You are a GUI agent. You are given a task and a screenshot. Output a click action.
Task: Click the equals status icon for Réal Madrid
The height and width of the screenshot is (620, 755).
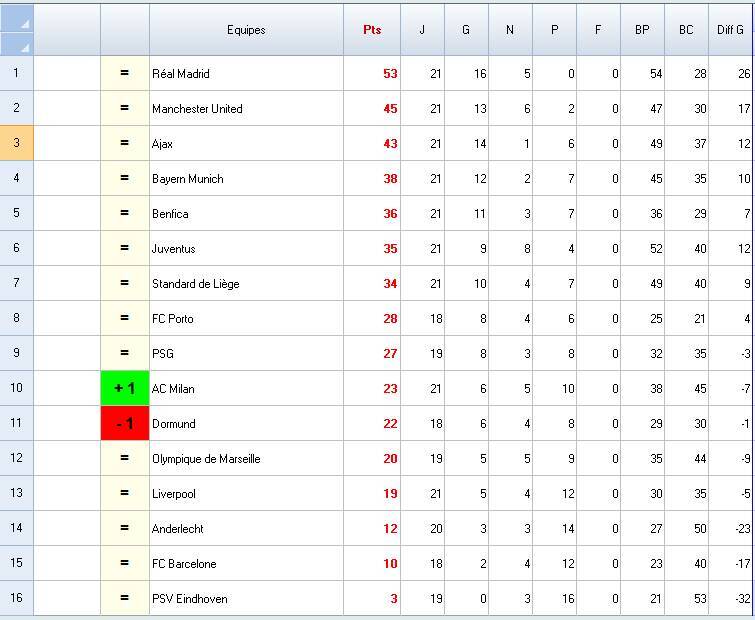click(x=125, y=73)
